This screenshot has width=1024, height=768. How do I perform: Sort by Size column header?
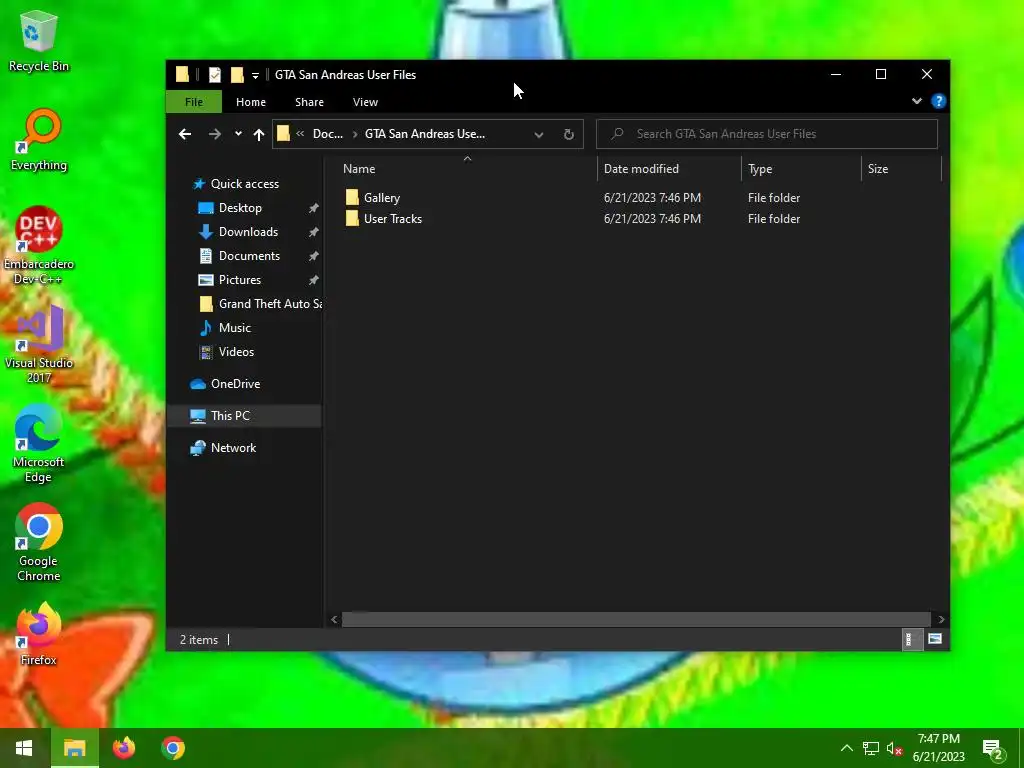[902, 168]
